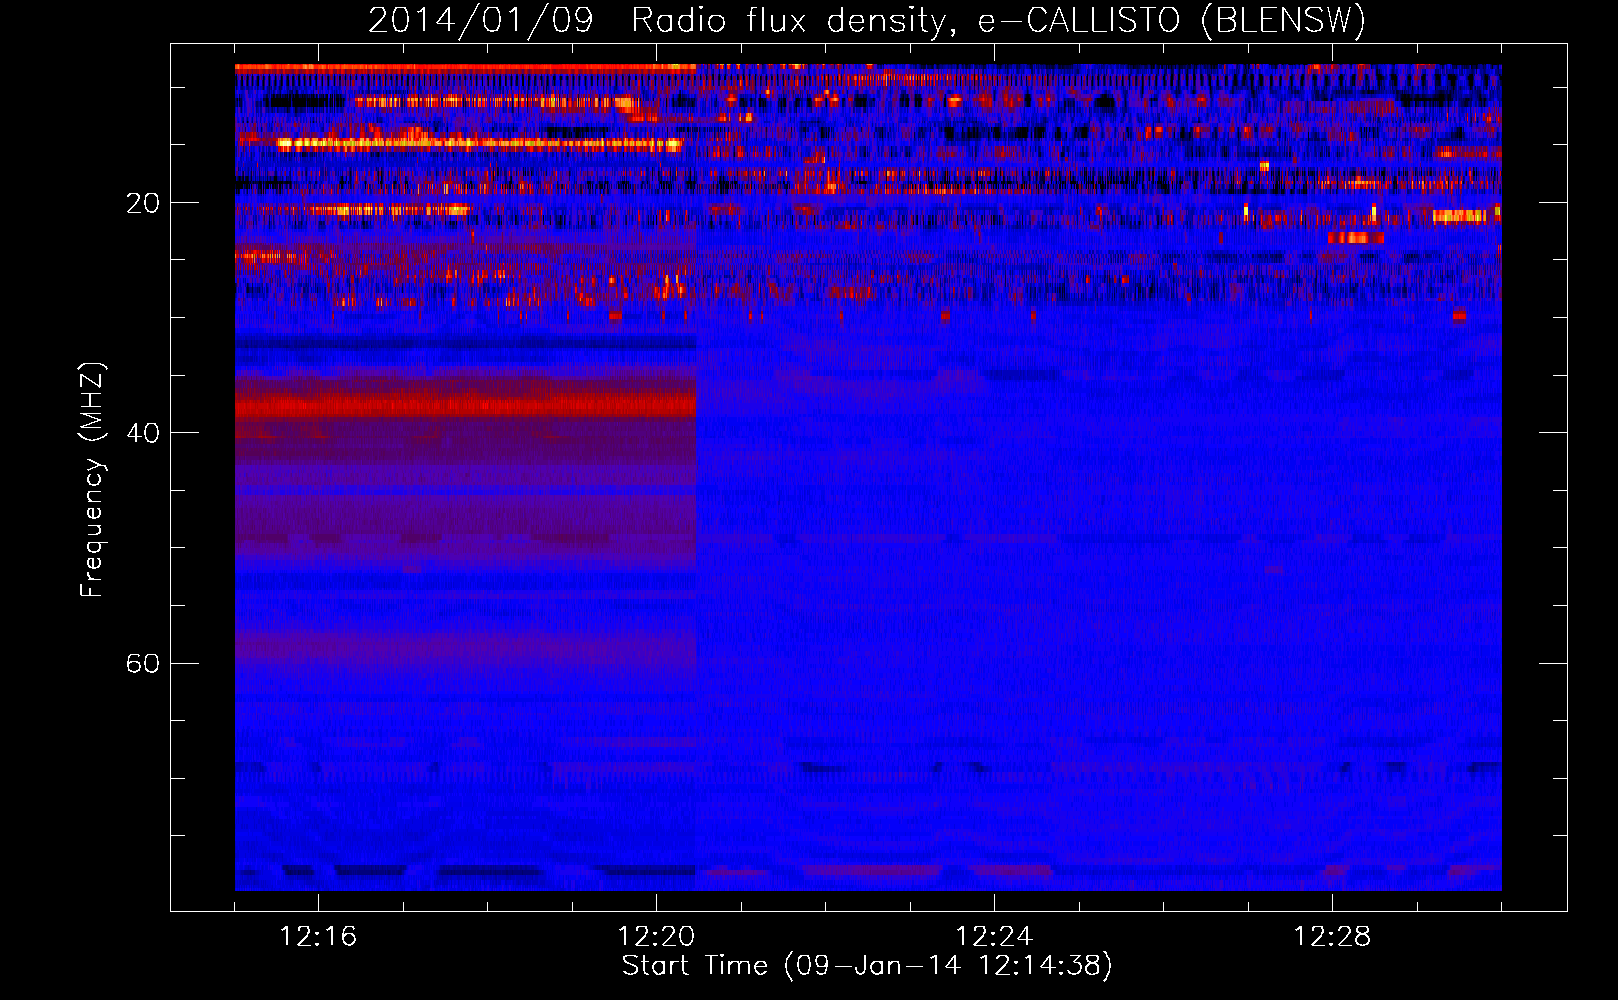Viewport: 1618px width, 1000px height.
Task: Click the plot title '2014/01/09 Radio flux density'
Action: [867, 21]
